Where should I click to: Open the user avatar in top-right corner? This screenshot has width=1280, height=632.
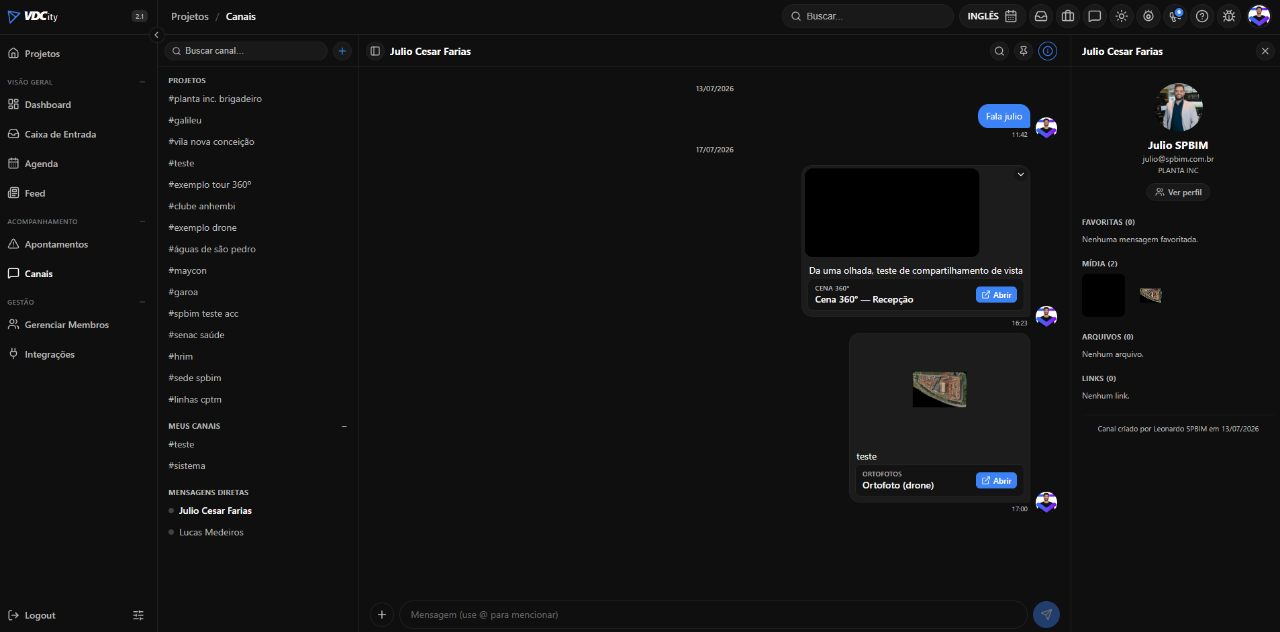pos(1259,16)
